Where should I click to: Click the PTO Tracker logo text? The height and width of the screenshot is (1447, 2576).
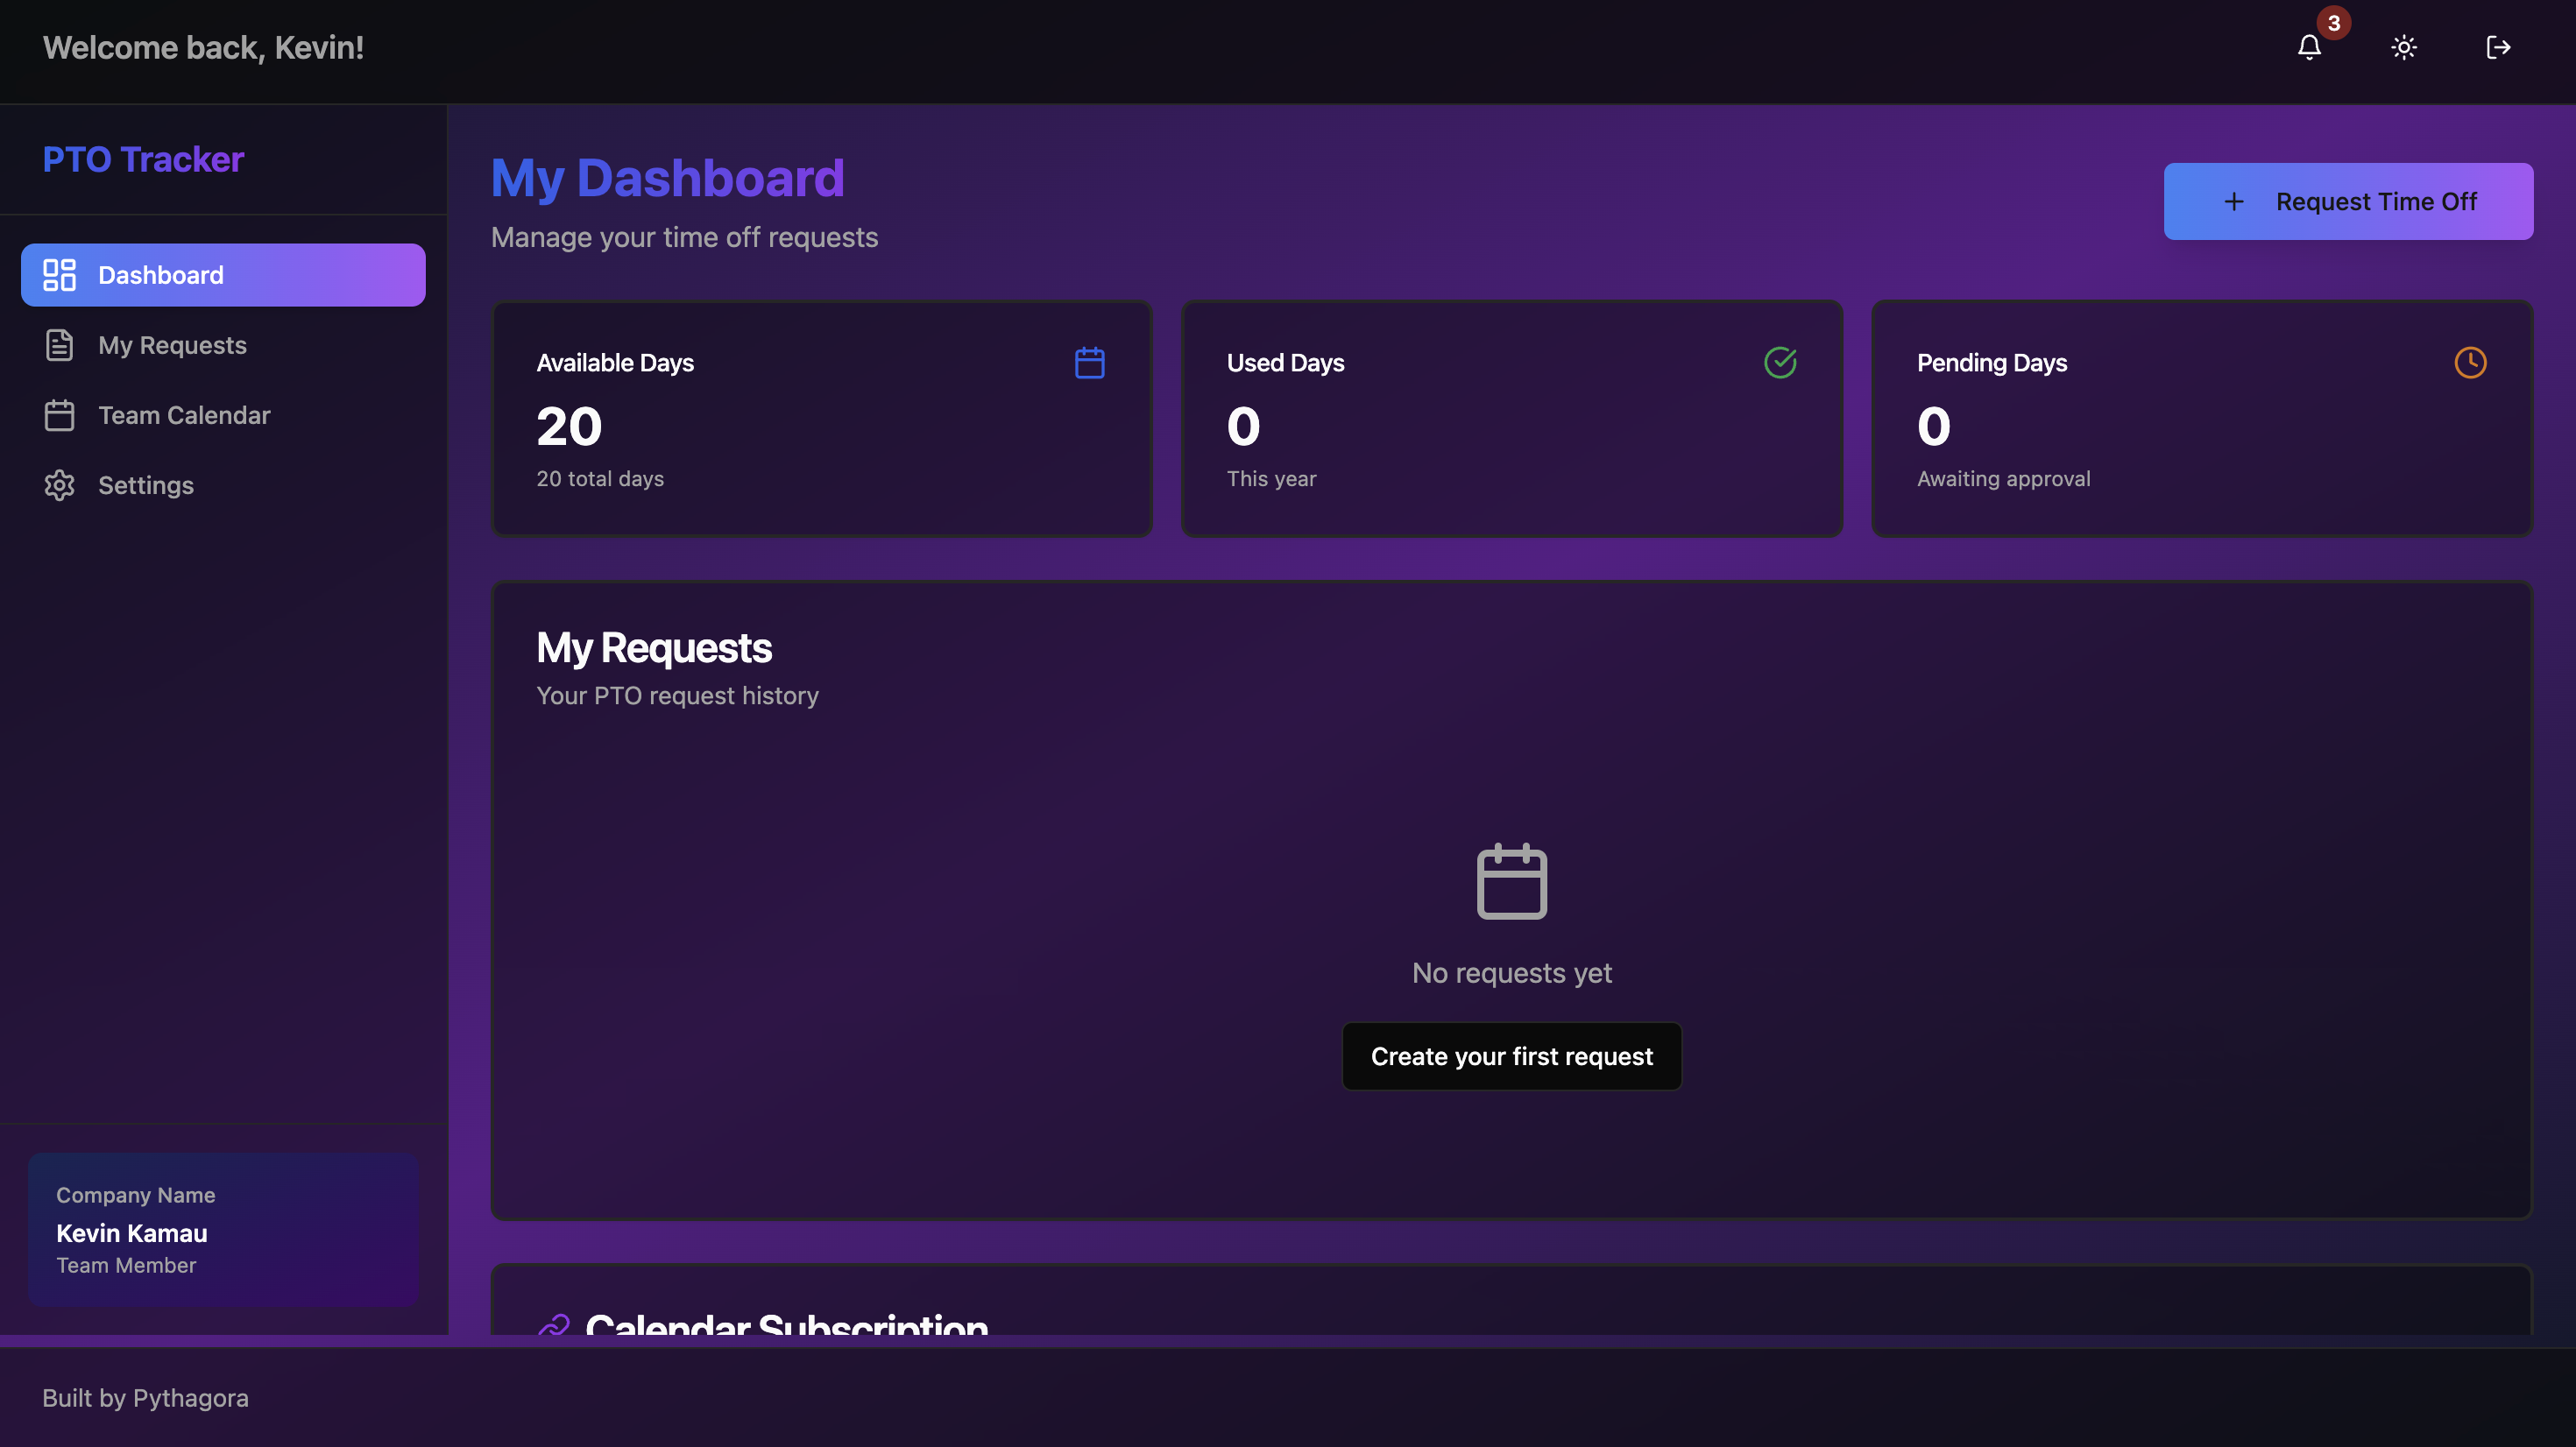(x=143, y=159)
